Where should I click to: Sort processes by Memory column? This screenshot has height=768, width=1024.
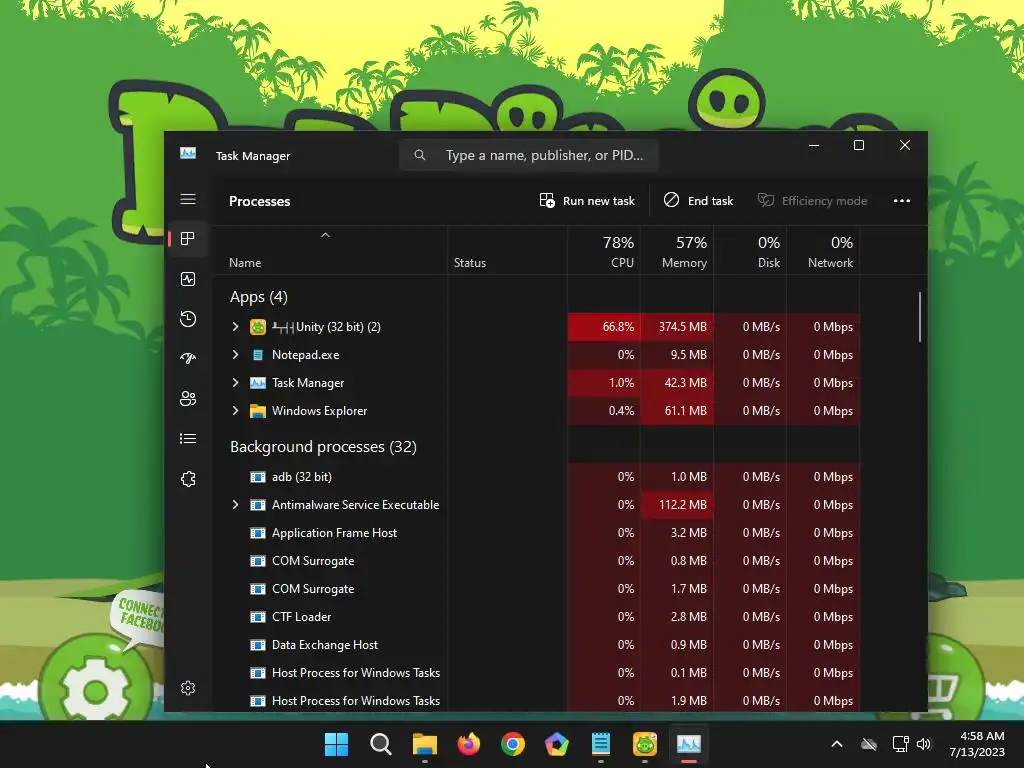677,251
